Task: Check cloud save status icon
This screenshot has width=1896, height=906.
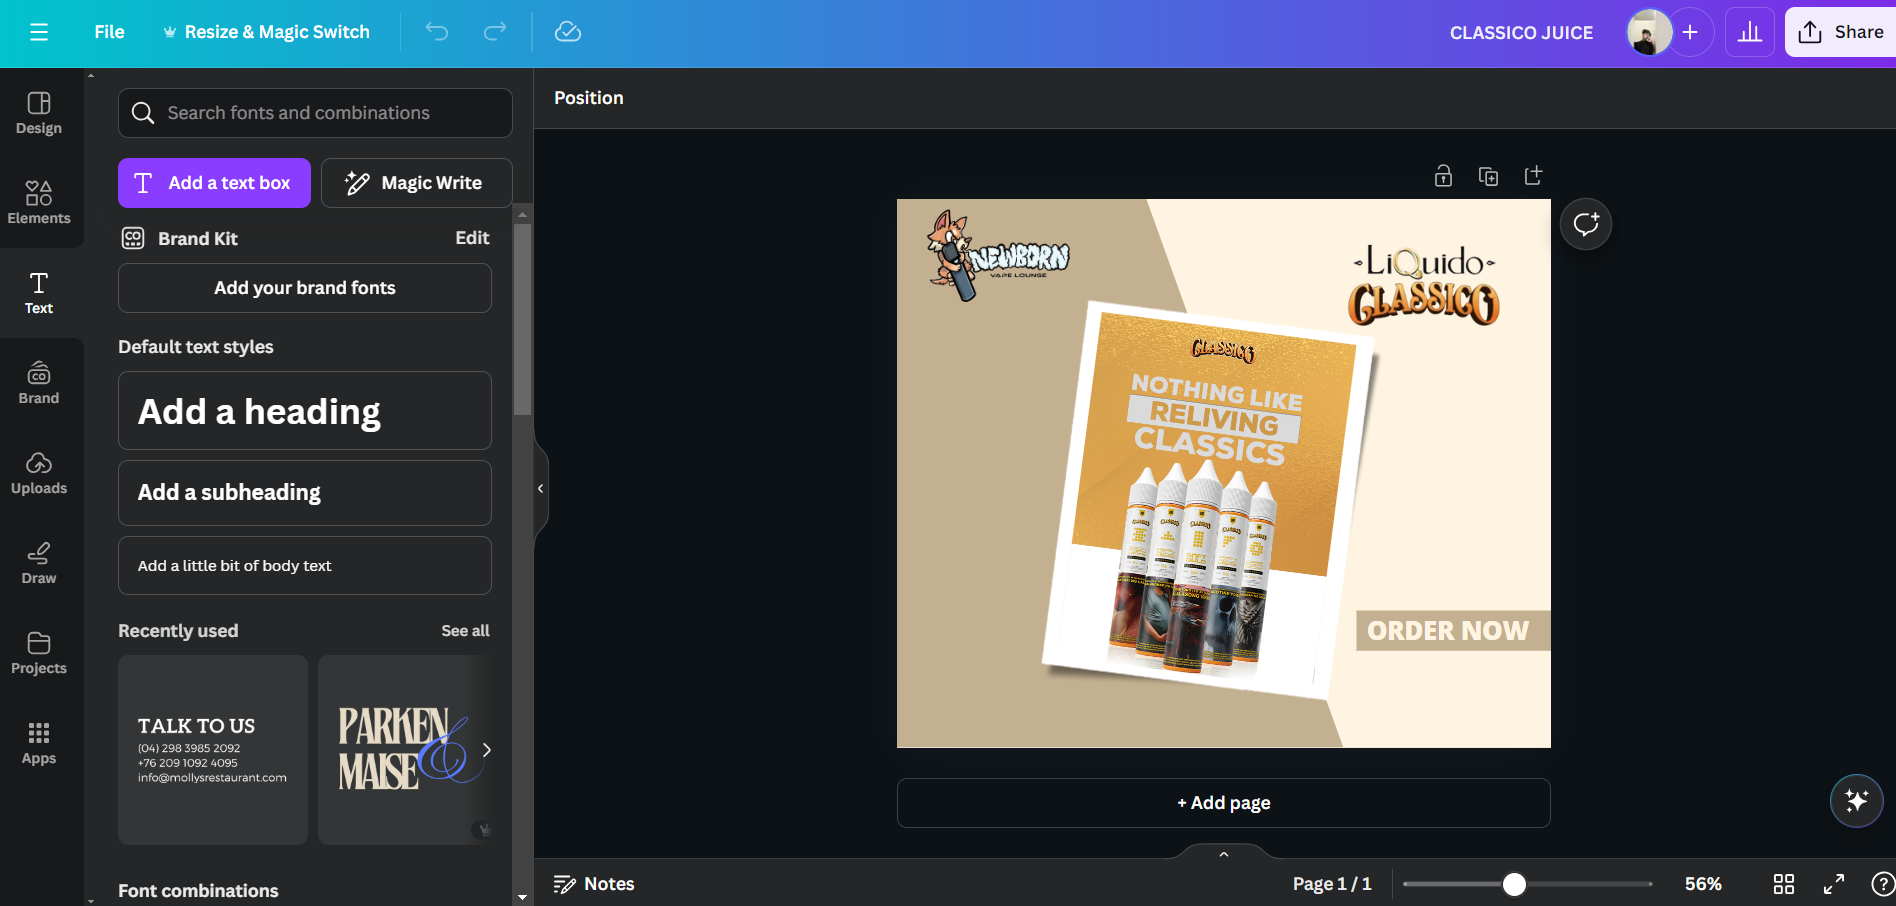Action: point(568,32)
